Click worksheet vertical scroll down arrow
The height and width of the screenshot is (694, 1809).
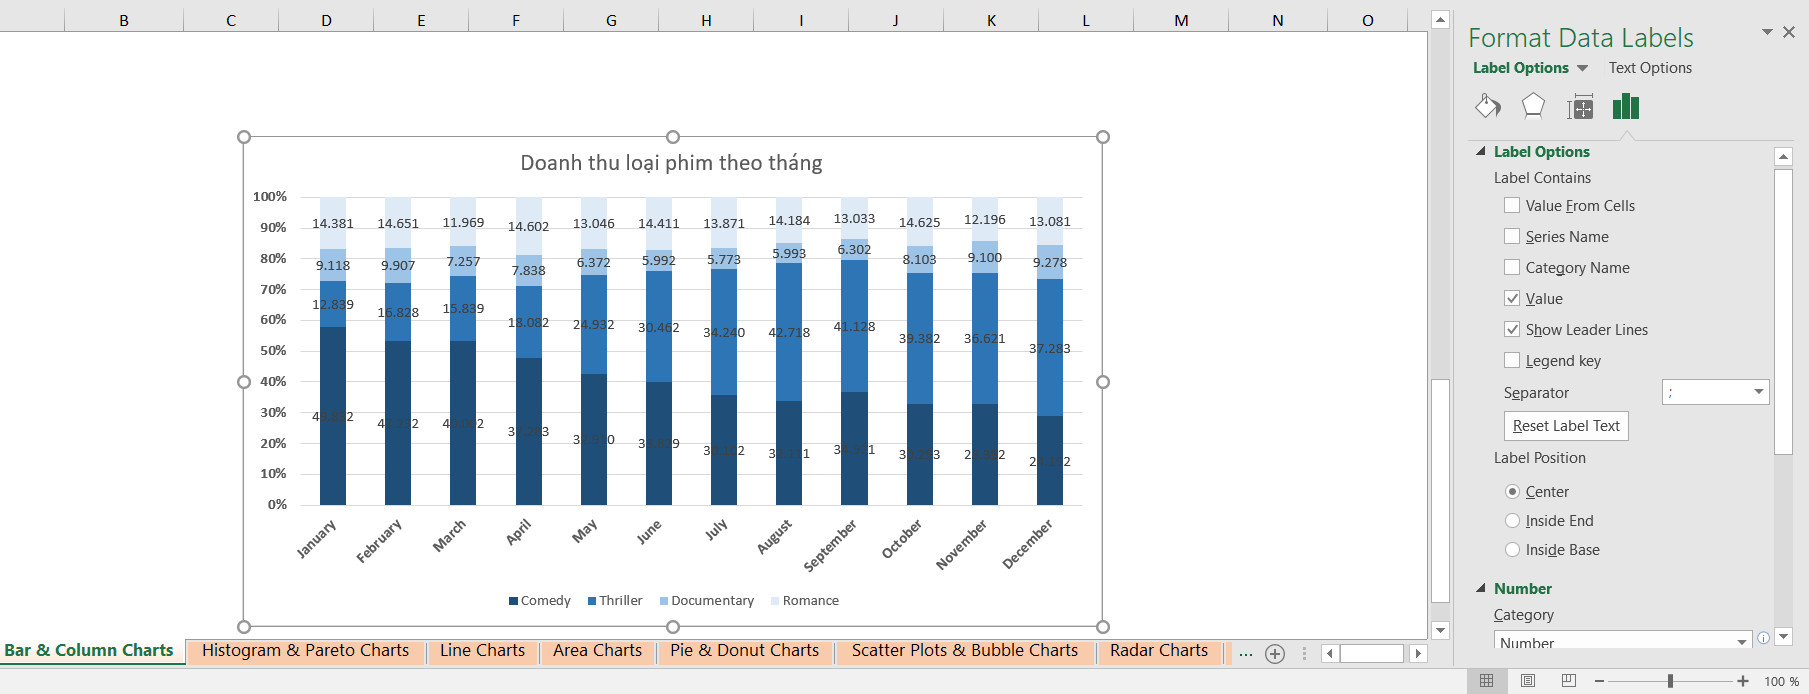[1440, 630]
